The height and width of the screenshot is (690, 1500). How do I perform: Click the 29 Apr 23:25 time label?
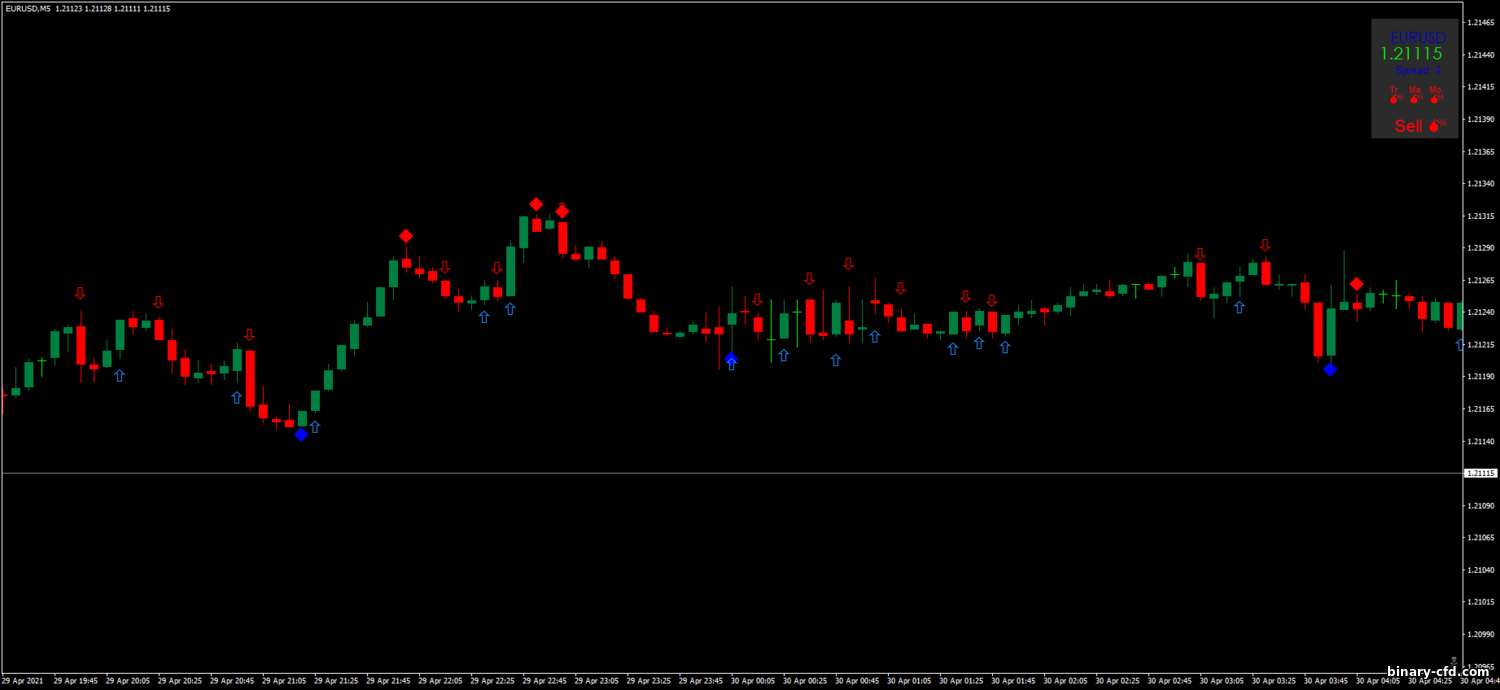pos(648,682)
